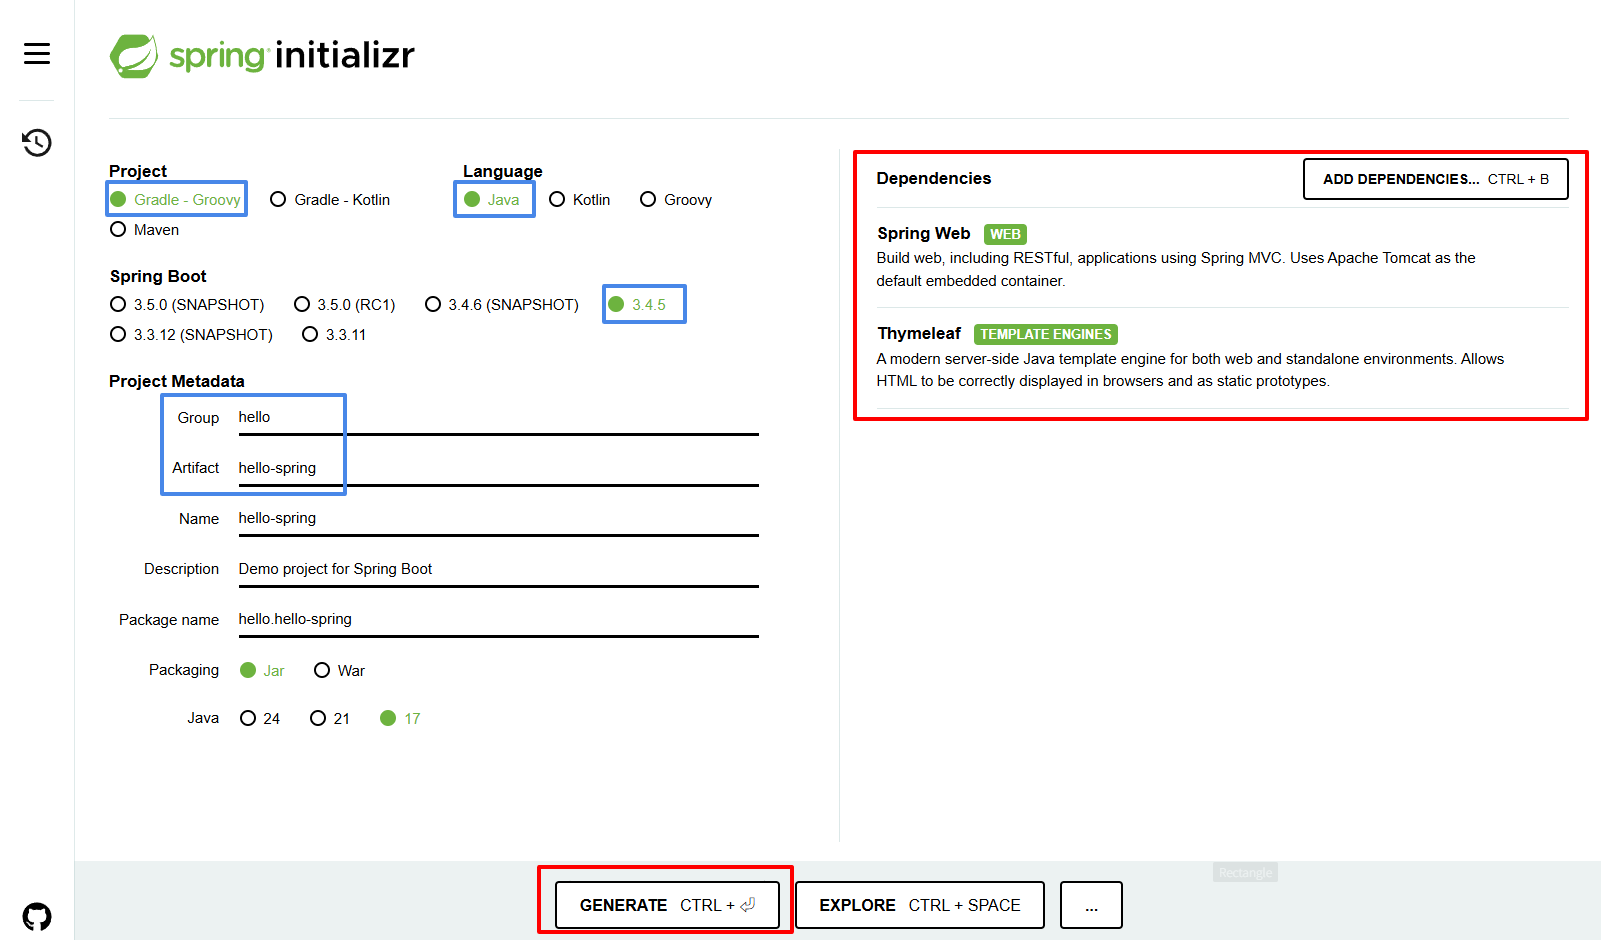
Task: Select Maven project type
Action: click(145, 230)
